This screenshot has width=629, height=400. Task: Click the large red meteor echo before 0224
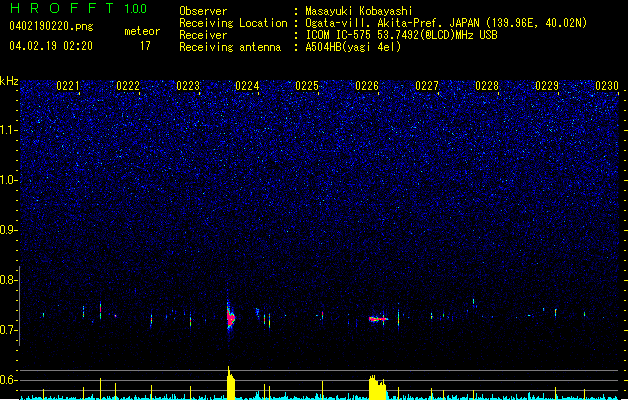click(231, 318)
